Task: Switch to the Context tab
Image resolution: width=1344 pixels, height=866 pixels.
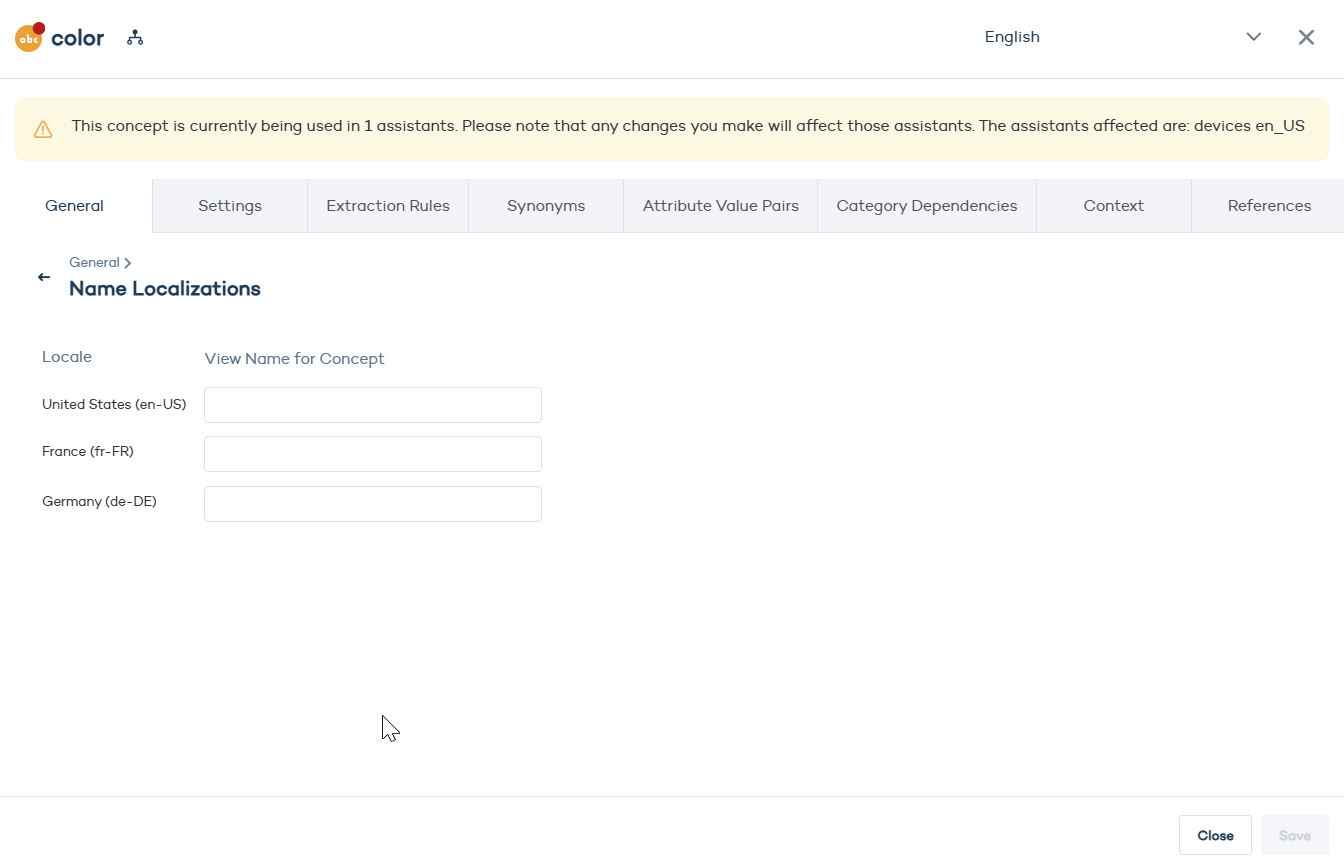Action: pyautogui.click(x=1114, y=206)
